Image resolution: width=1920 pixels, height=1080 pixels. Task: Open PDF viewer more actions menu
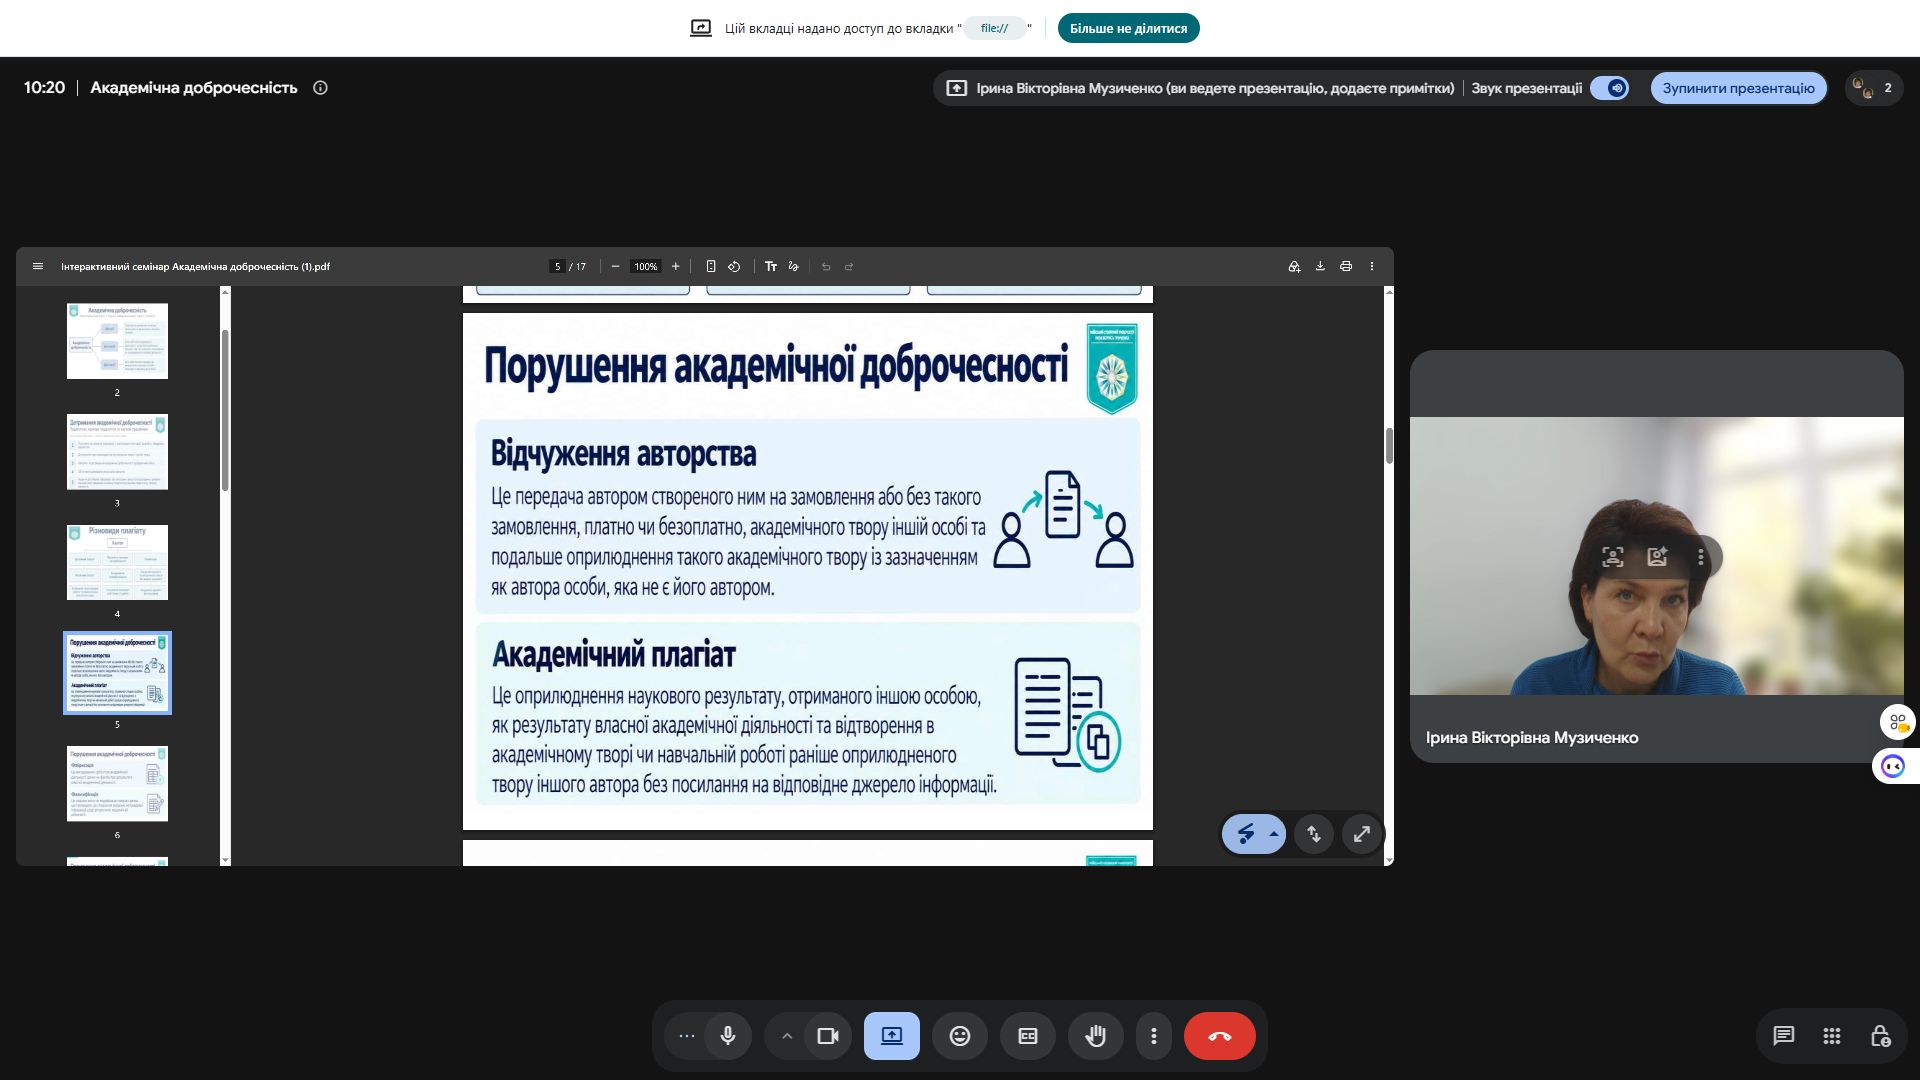coord(1372,267)
